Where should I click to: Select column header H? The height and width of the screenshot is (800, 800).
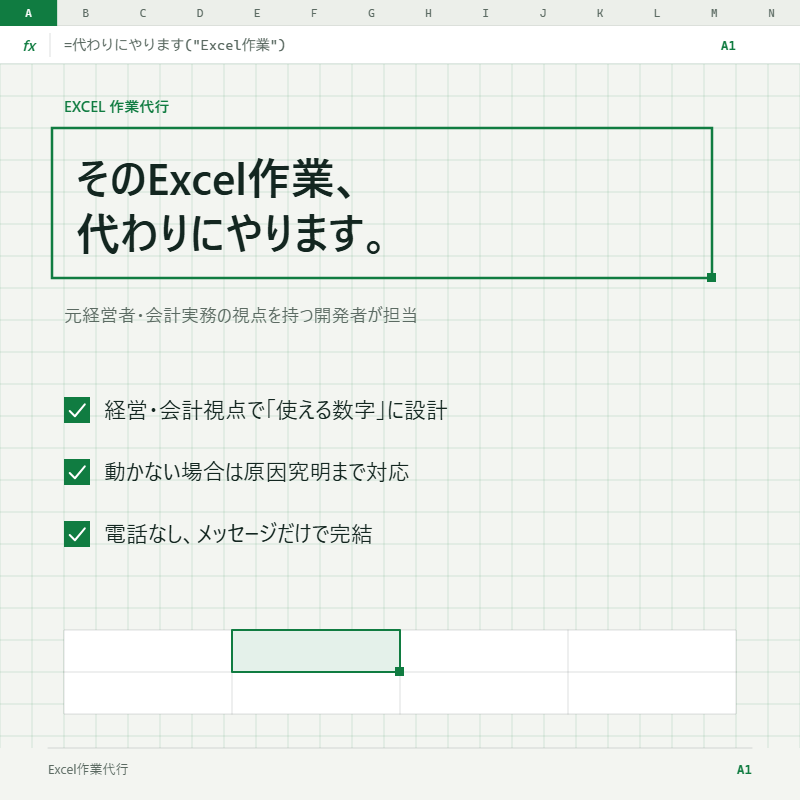pyautogui.click(x=429, y=13)
